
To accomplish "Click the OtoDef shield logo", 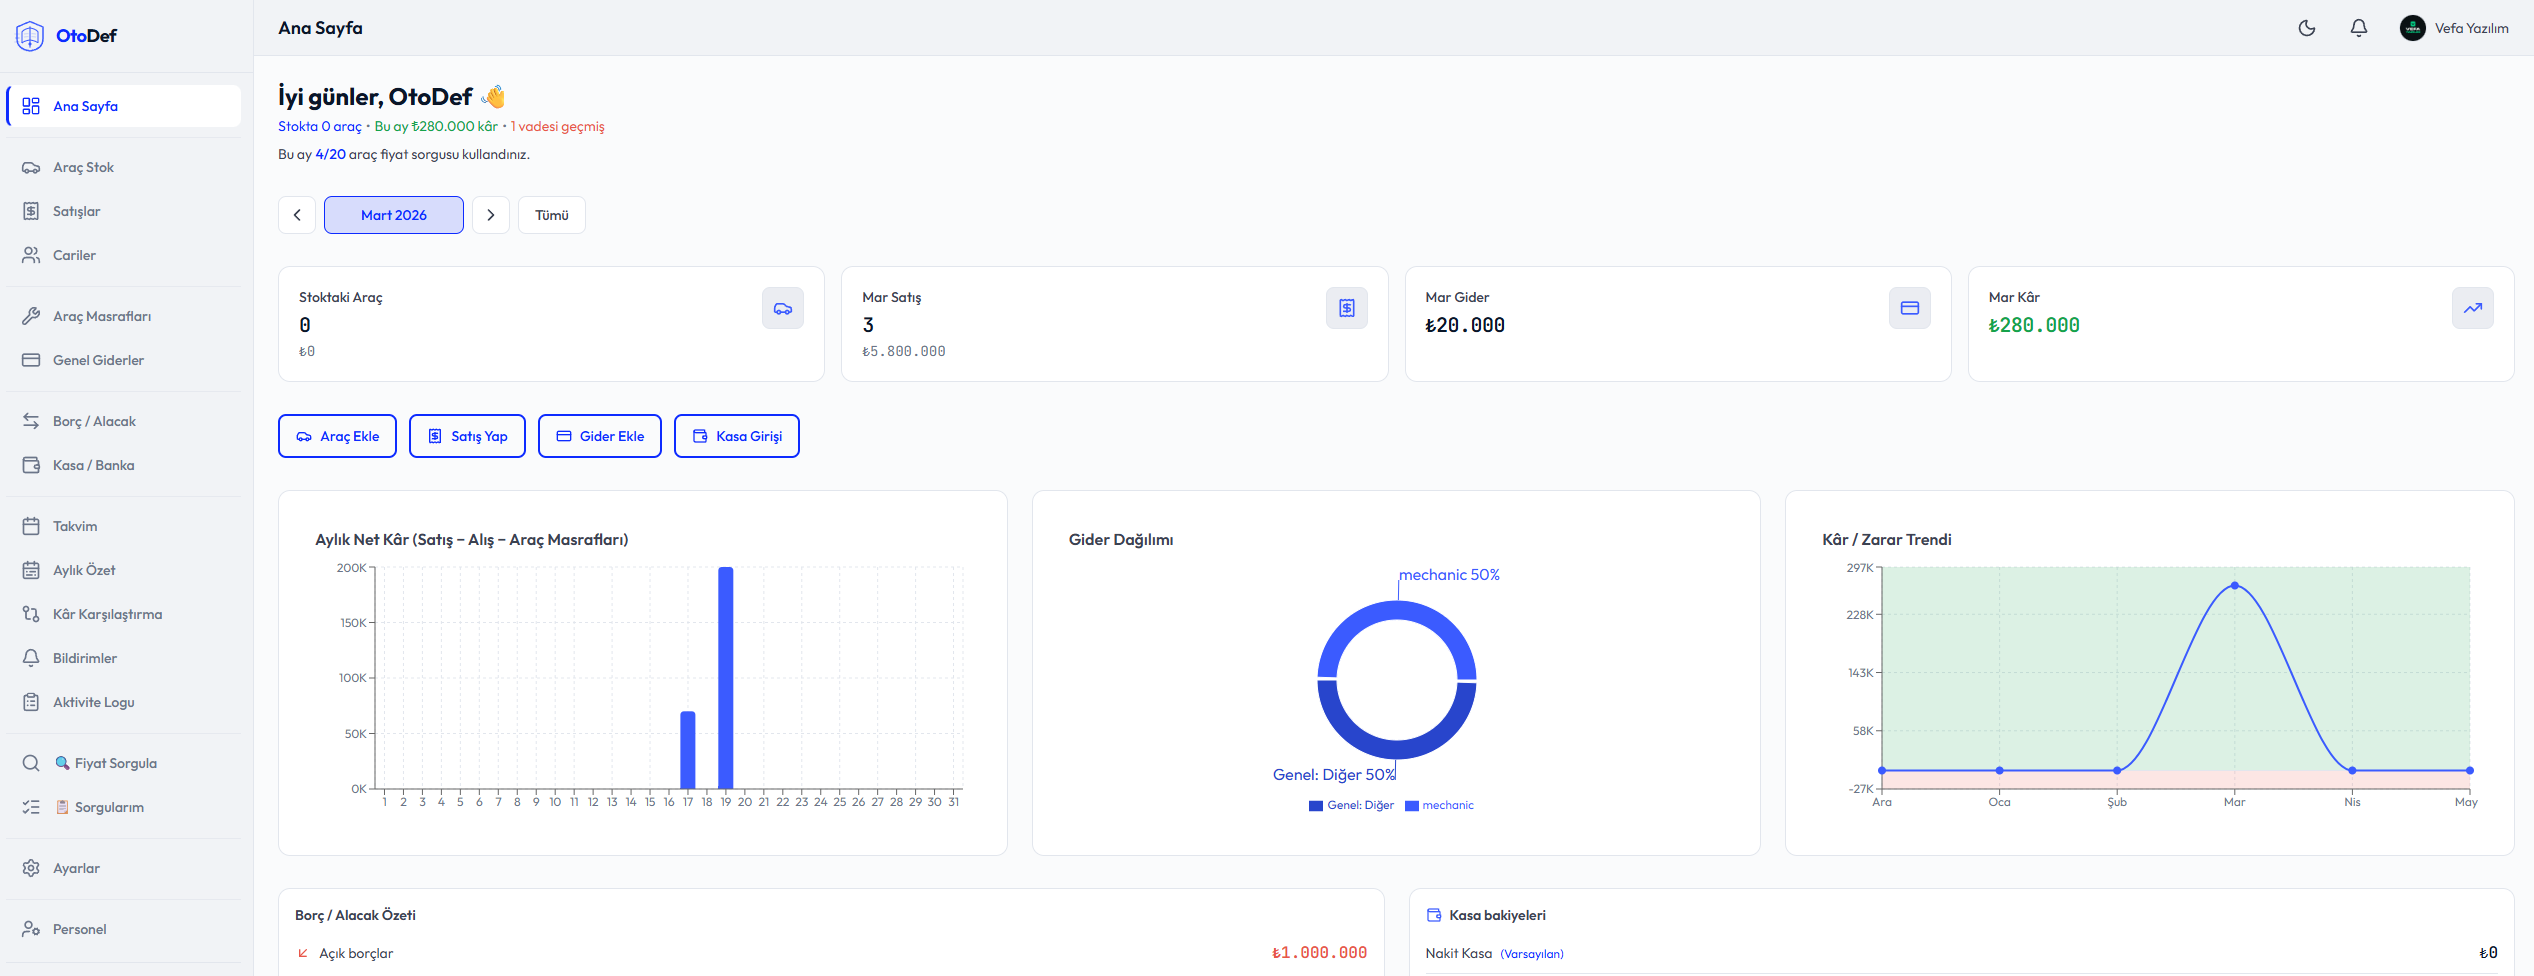I will coord(30,36).
